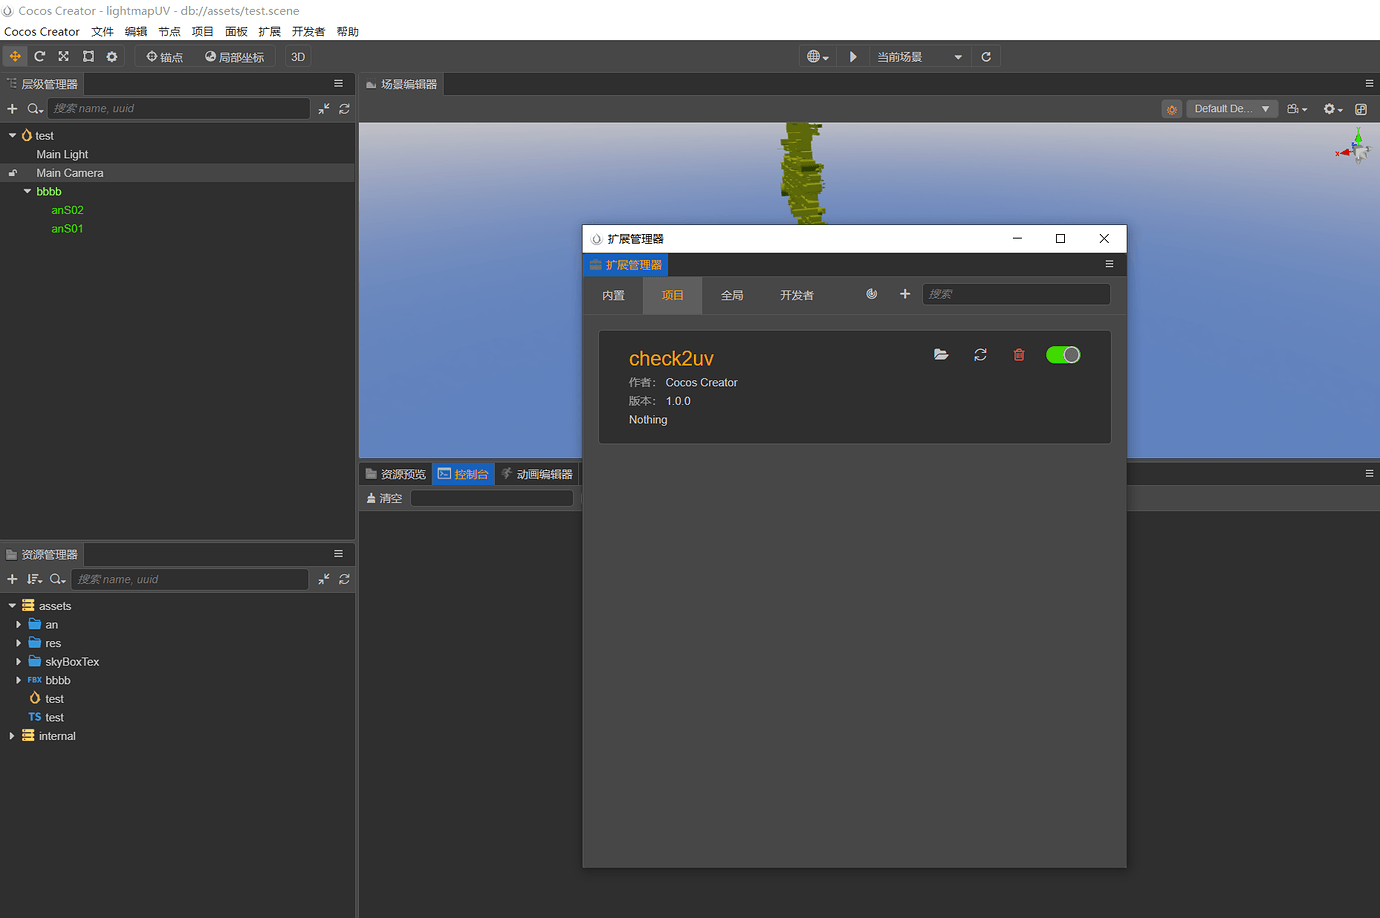The width and height of the screenshot is (1380, 918).
Task: Reload the check2uv extension
Action: (980, 355)
